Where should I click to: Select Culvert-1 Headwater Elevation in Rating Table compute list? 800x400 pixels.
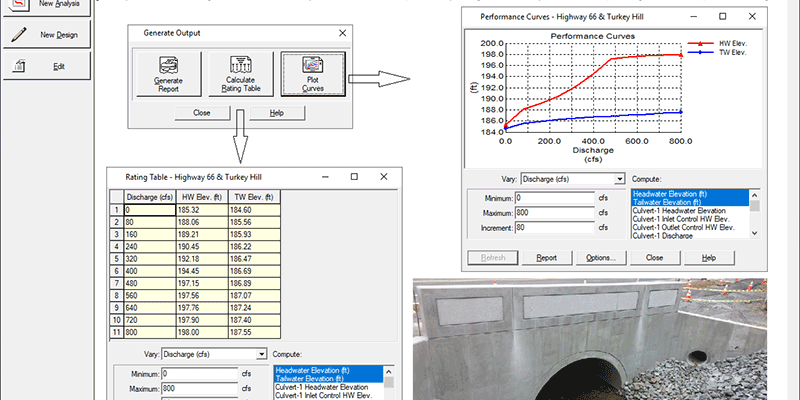point(328,387)
